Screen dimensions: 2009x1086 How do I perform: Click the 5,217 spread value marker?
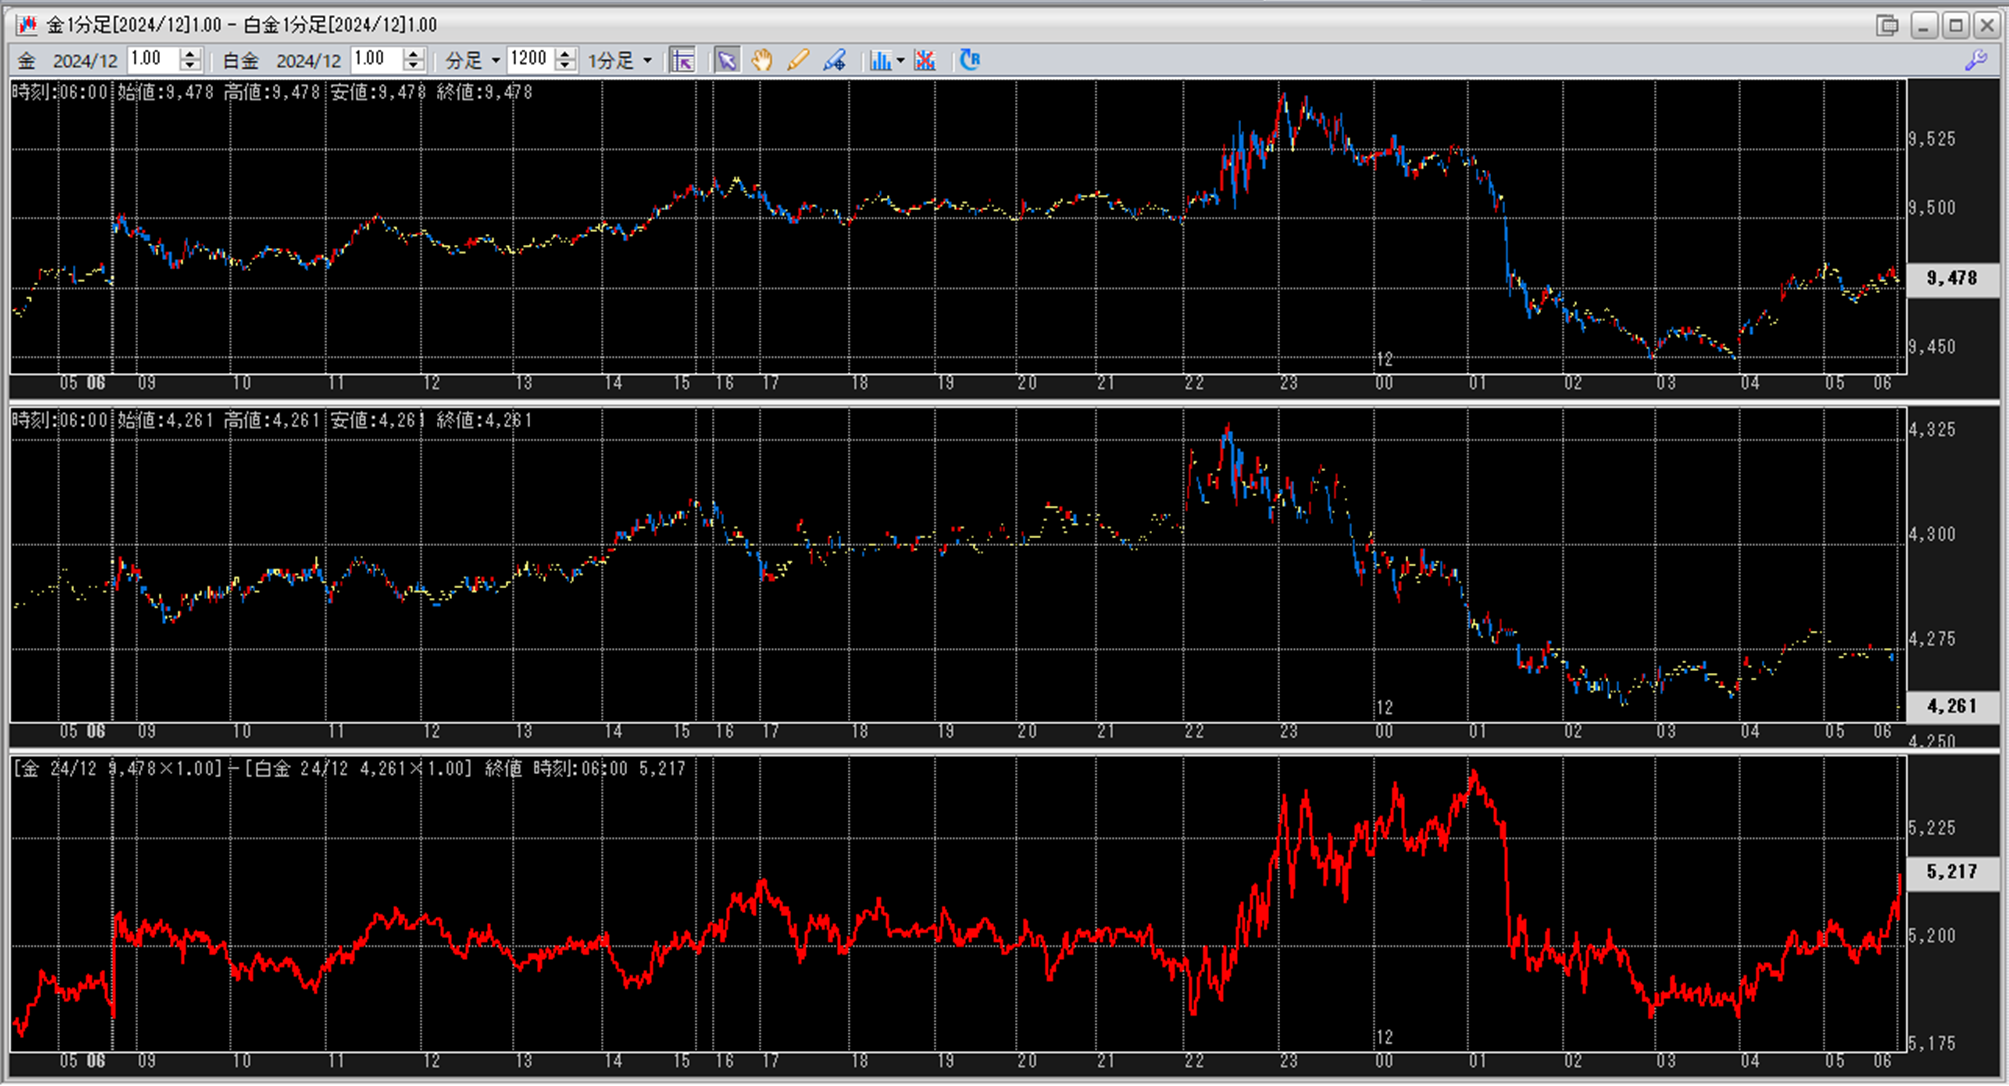pos(1951,872)
